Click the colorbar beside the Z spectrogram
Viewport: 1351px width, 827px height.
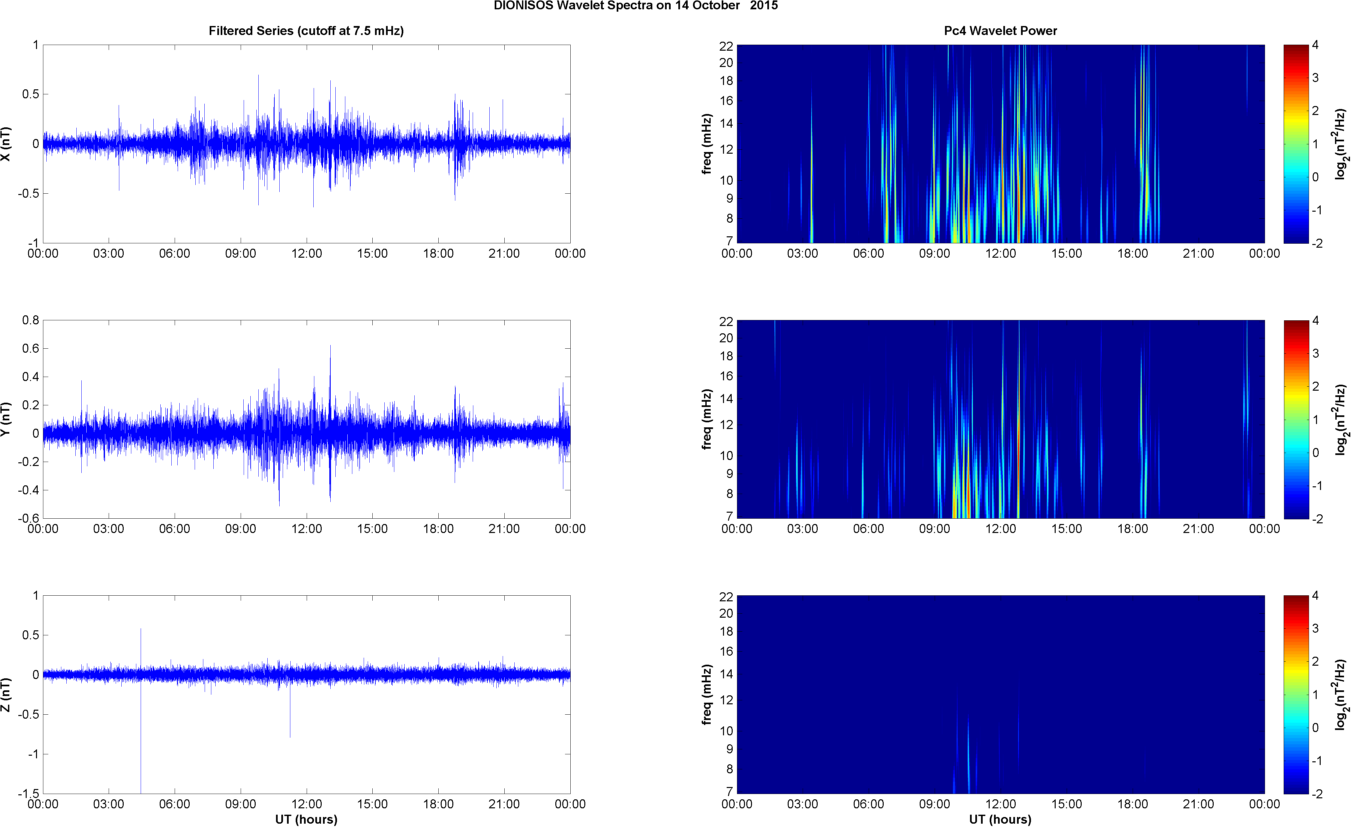tap(1294, 694)
